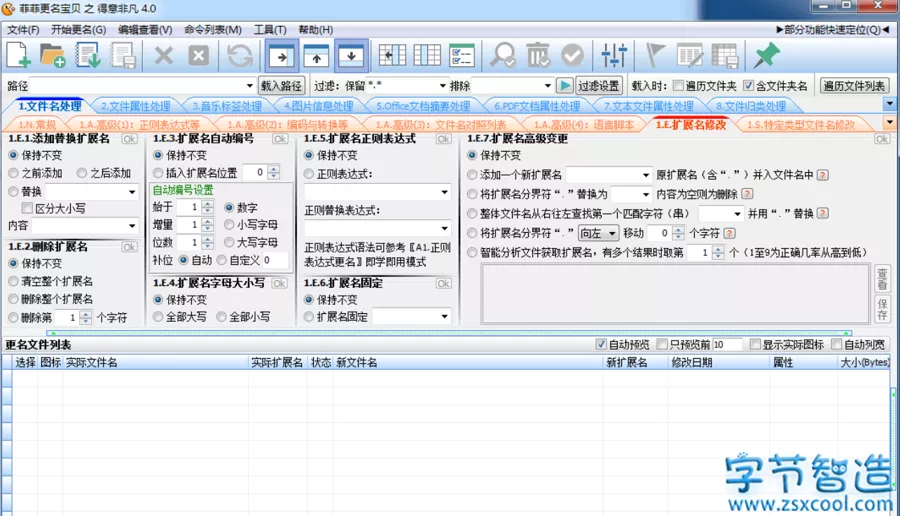
Task: Click the column icon with left arrow
Action: [x=392, y=56]
